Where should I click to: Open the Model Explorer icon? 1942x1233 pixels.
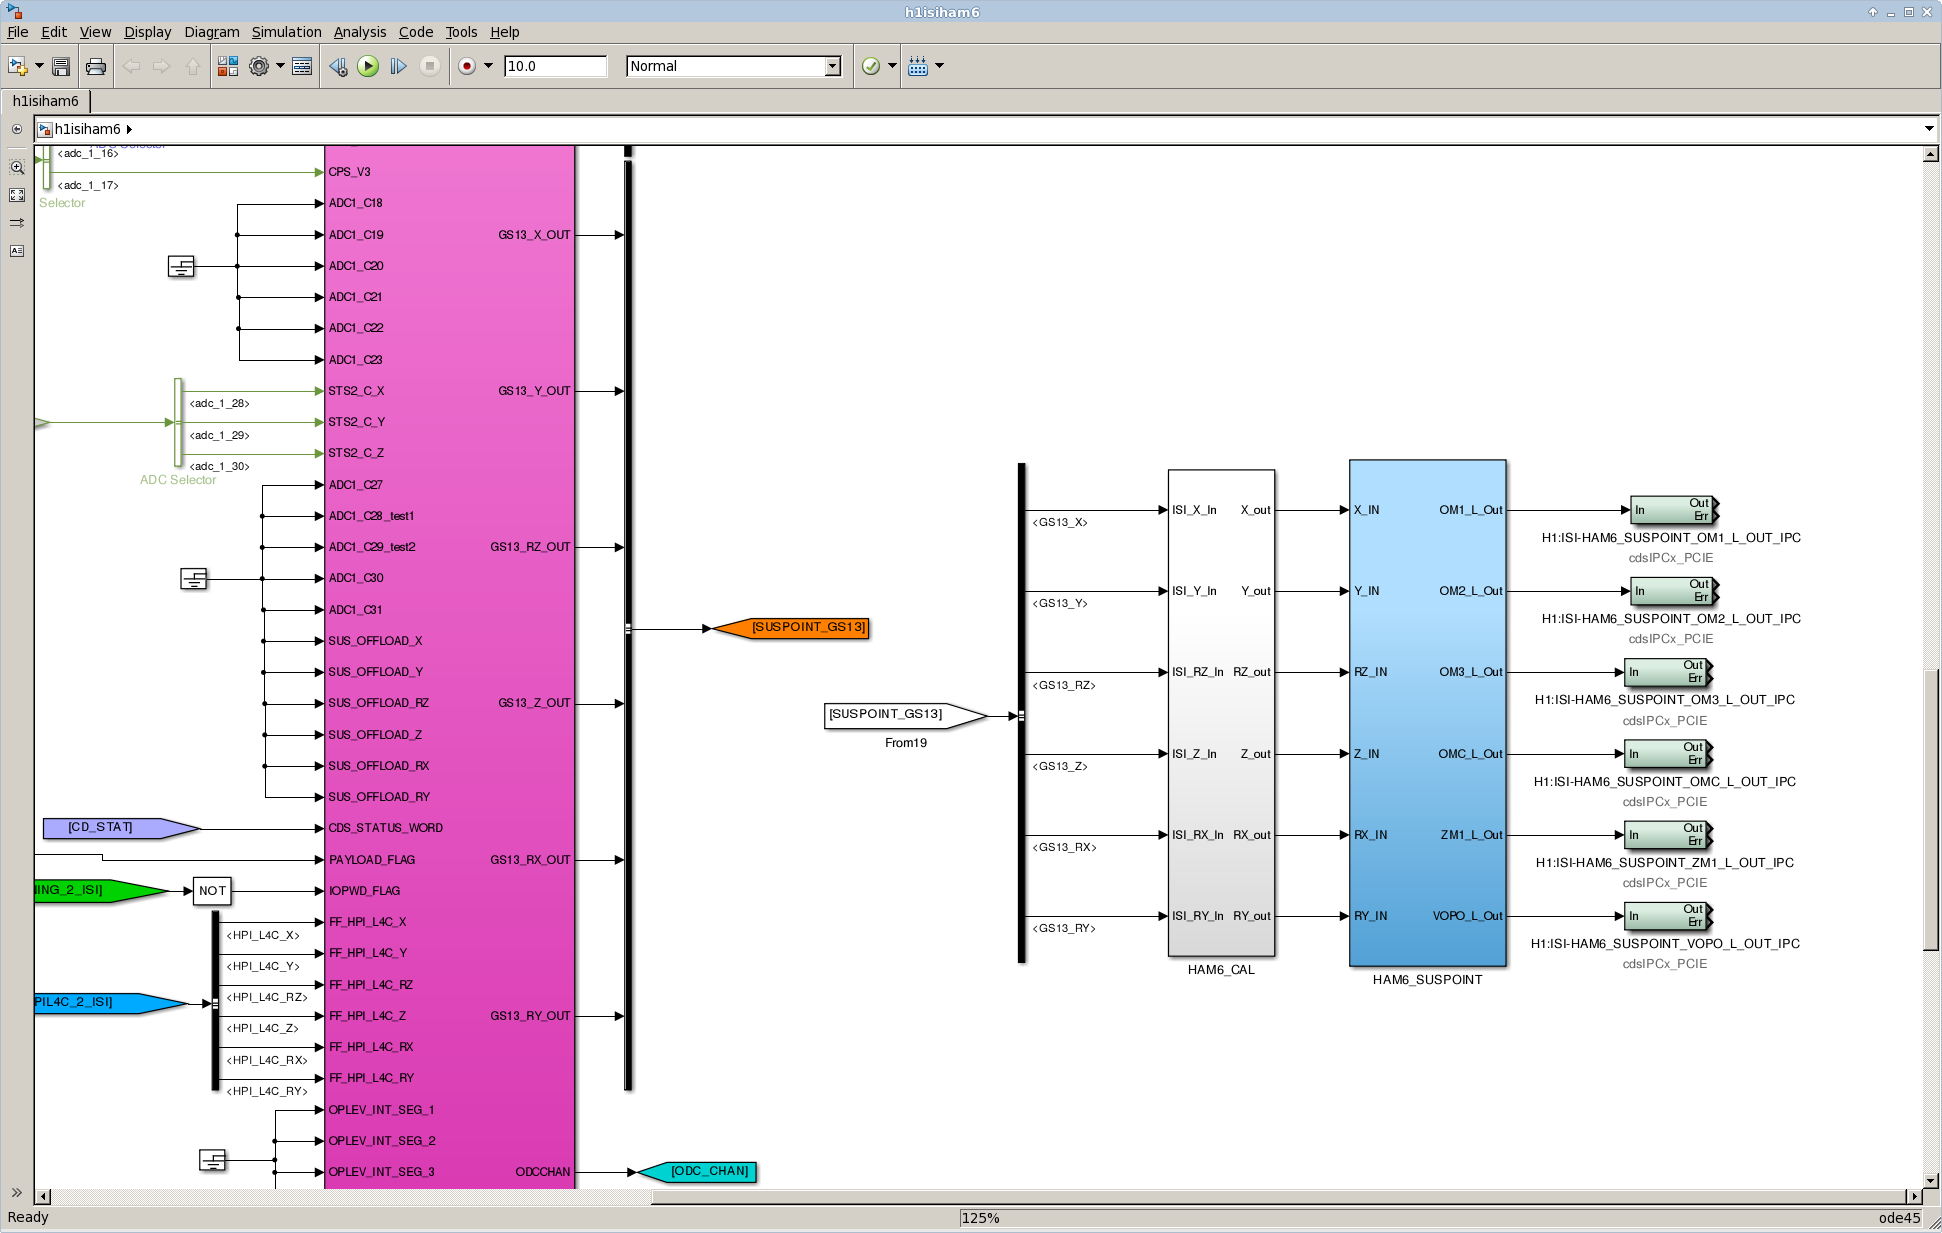302,66
